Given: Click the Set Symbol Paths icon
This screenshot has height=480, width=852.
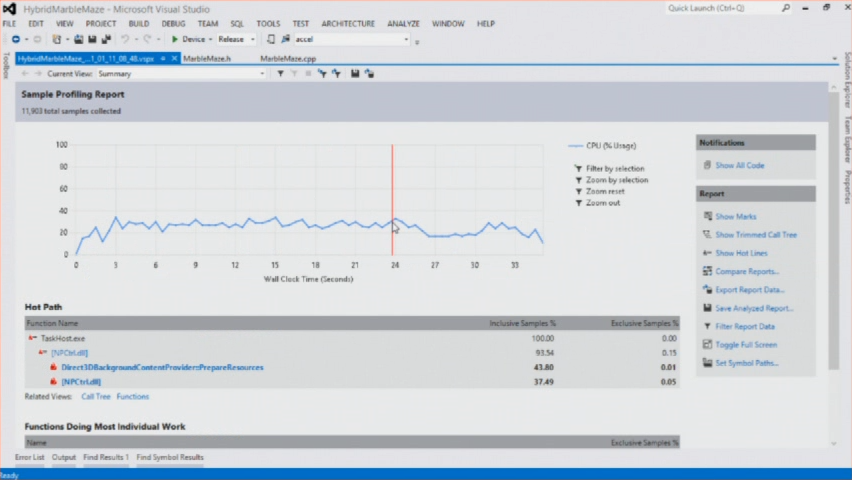Looking at the screenshot, I should (707, 363).
